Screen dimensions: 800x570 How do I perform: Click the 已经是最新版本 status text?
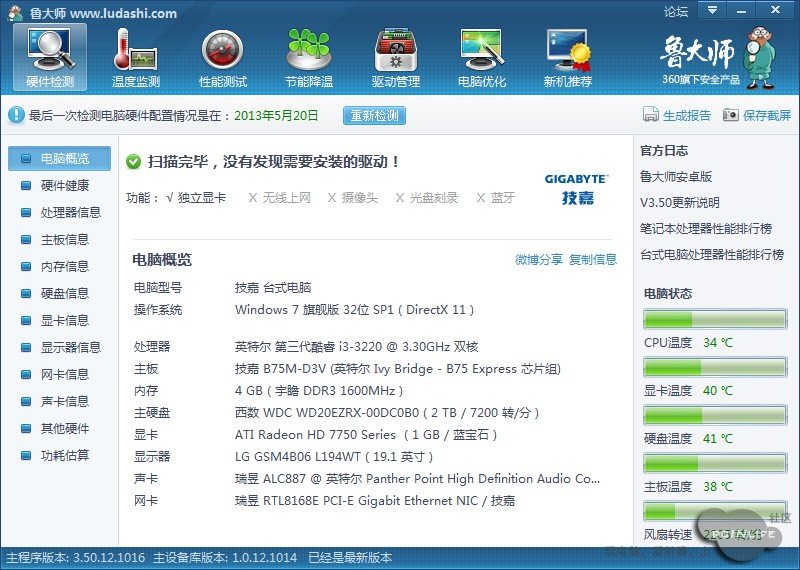click(350, 557)
